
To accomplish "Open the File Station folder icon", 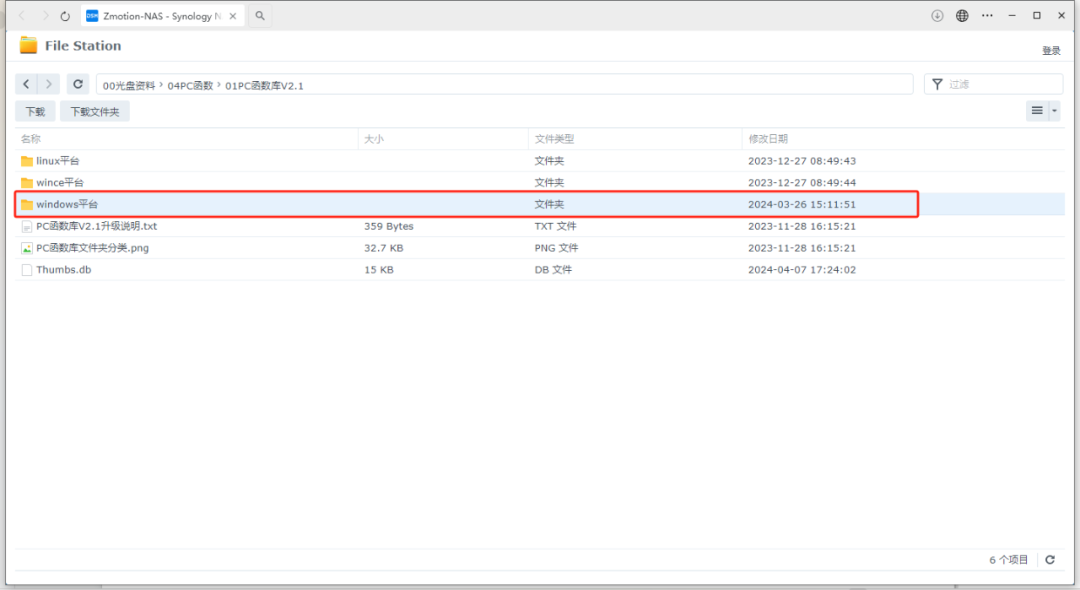I will click(28, 45).
